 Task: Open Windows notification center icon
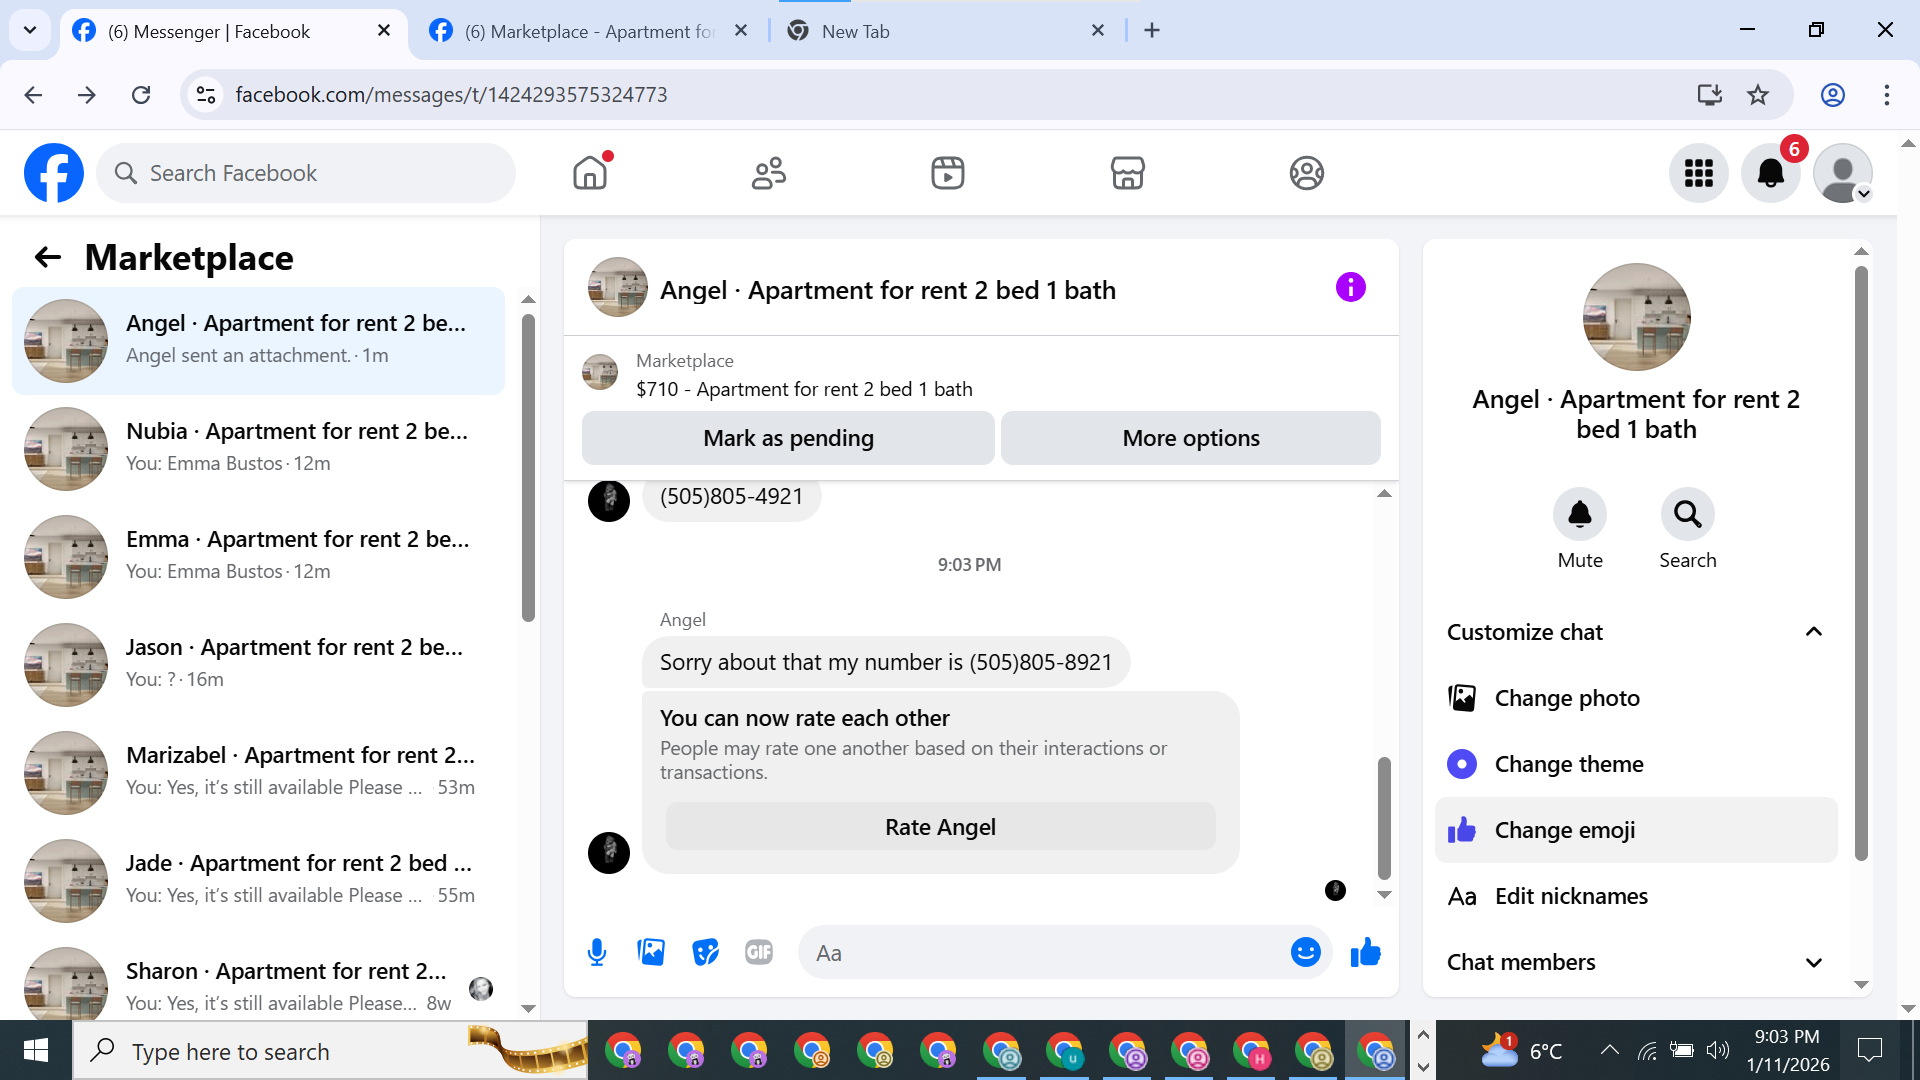[1869, 1050]
